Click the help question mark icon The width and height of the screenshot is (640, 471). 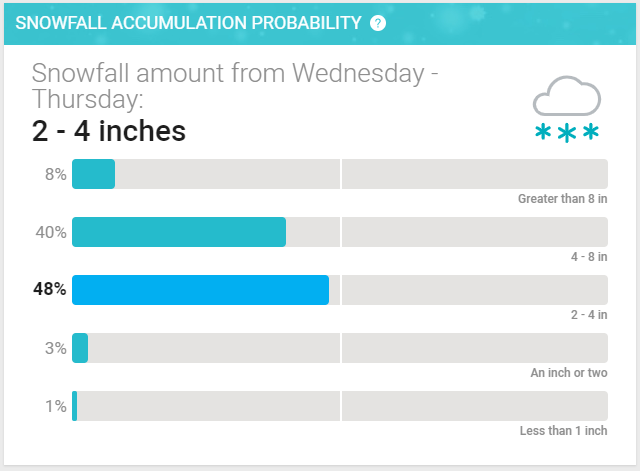click(378, 23)
